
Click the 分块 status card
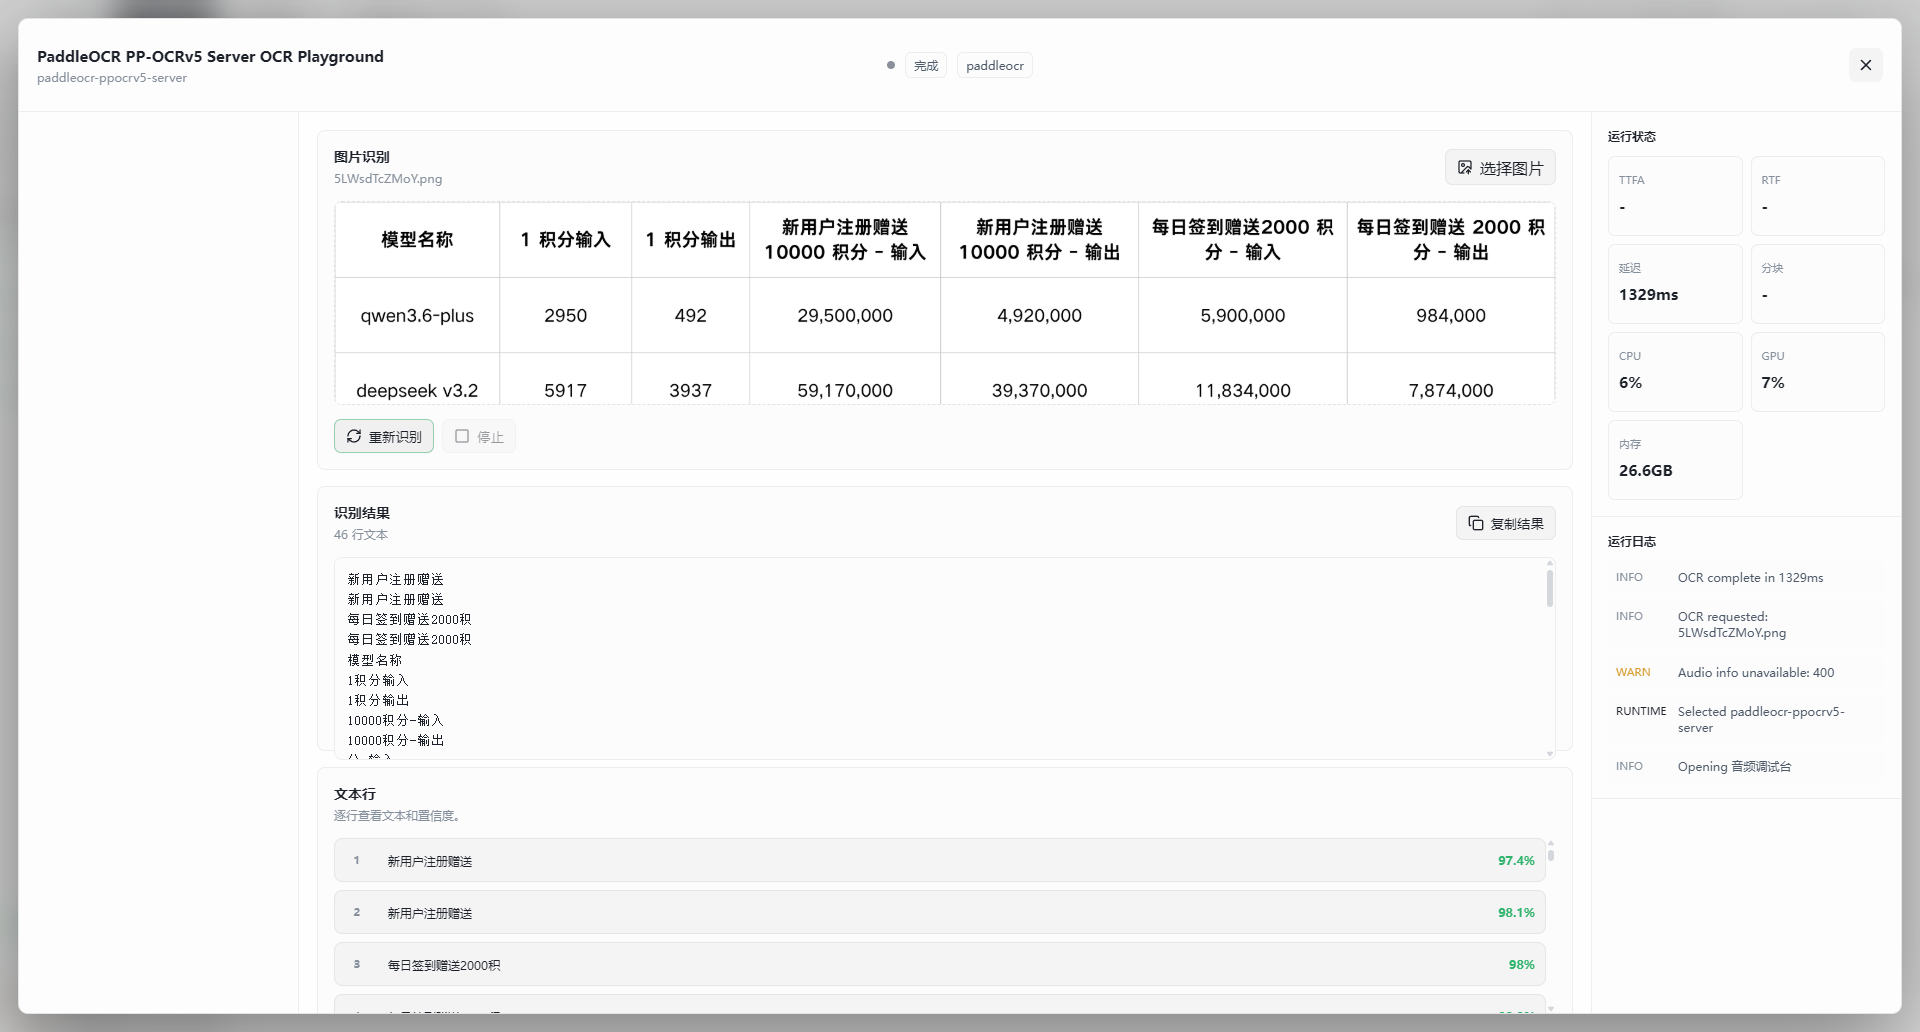[1818, 284]
